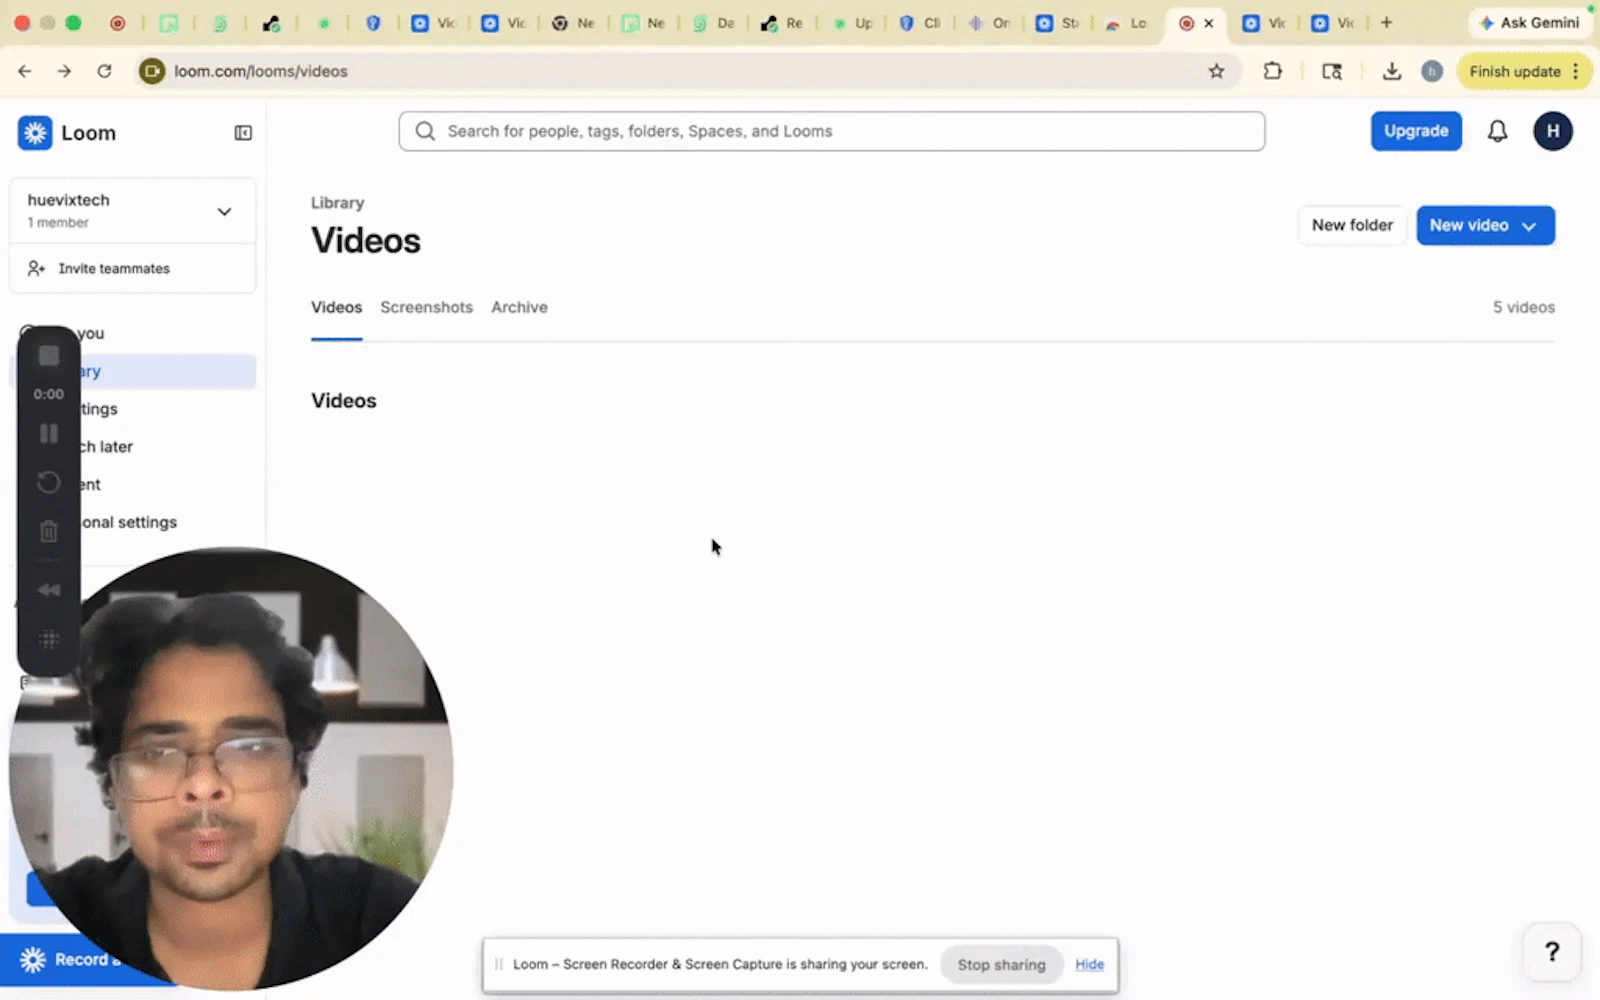Restart the recording with the circular arrow
Image resolution: width=1600 pixels, height=1000 pixels.
tap(48, 483)
